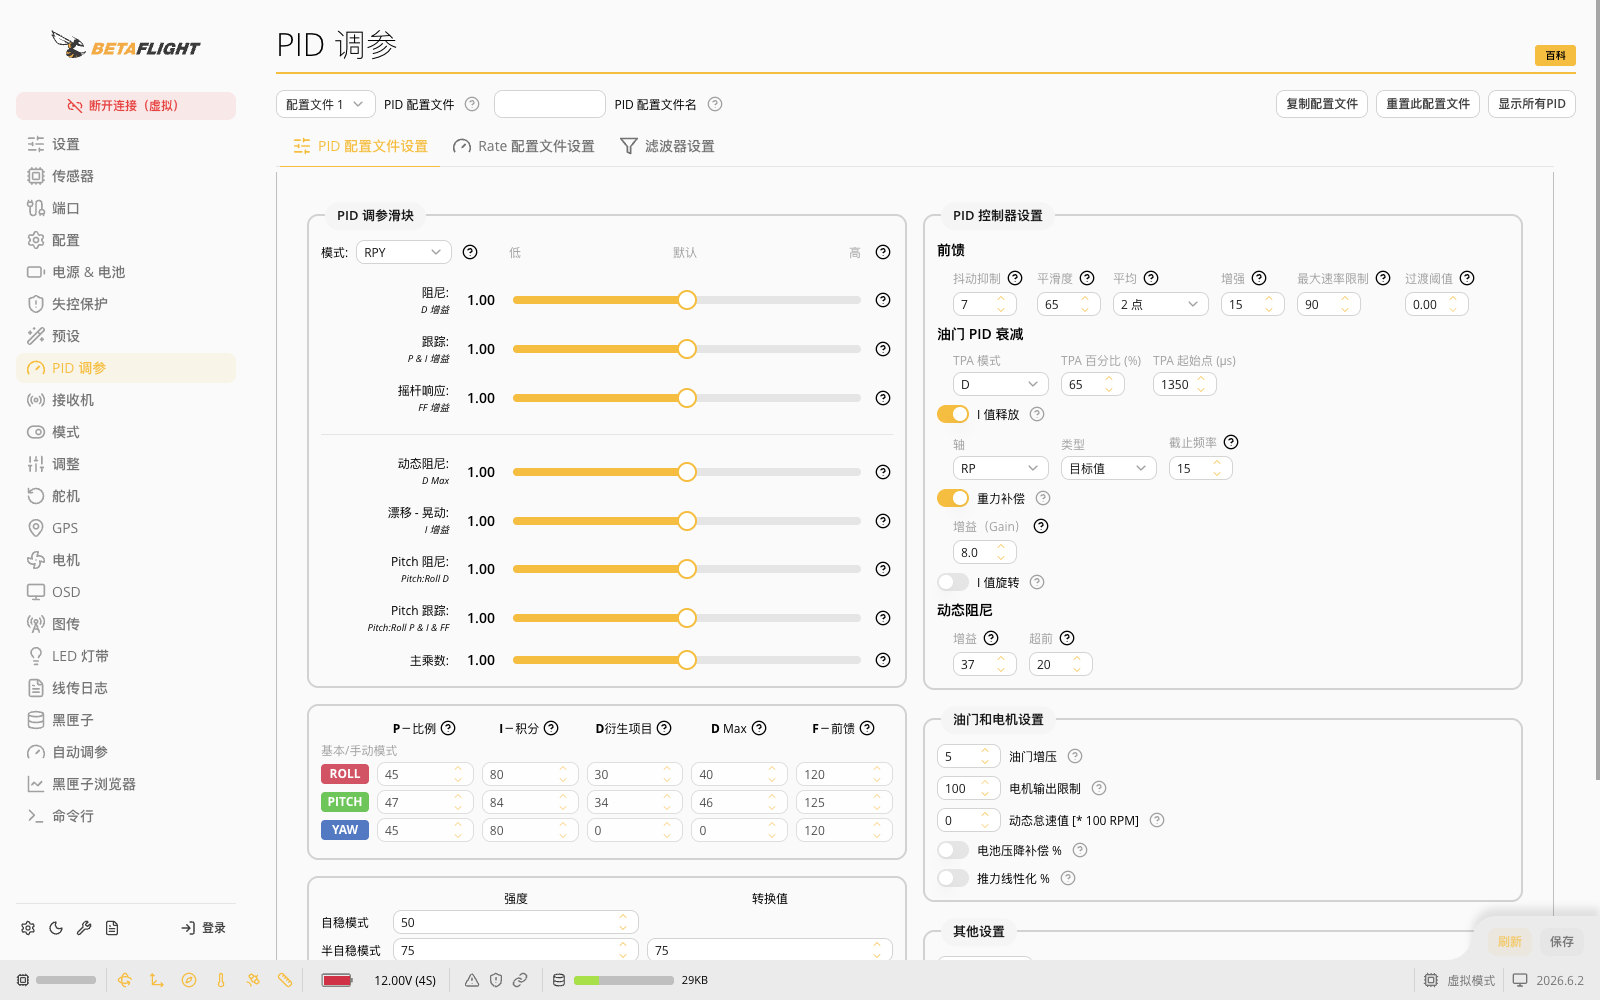Click the 复制配置文件 button
This screenshot has height=1000, width=1600.
coord(1322,104)
